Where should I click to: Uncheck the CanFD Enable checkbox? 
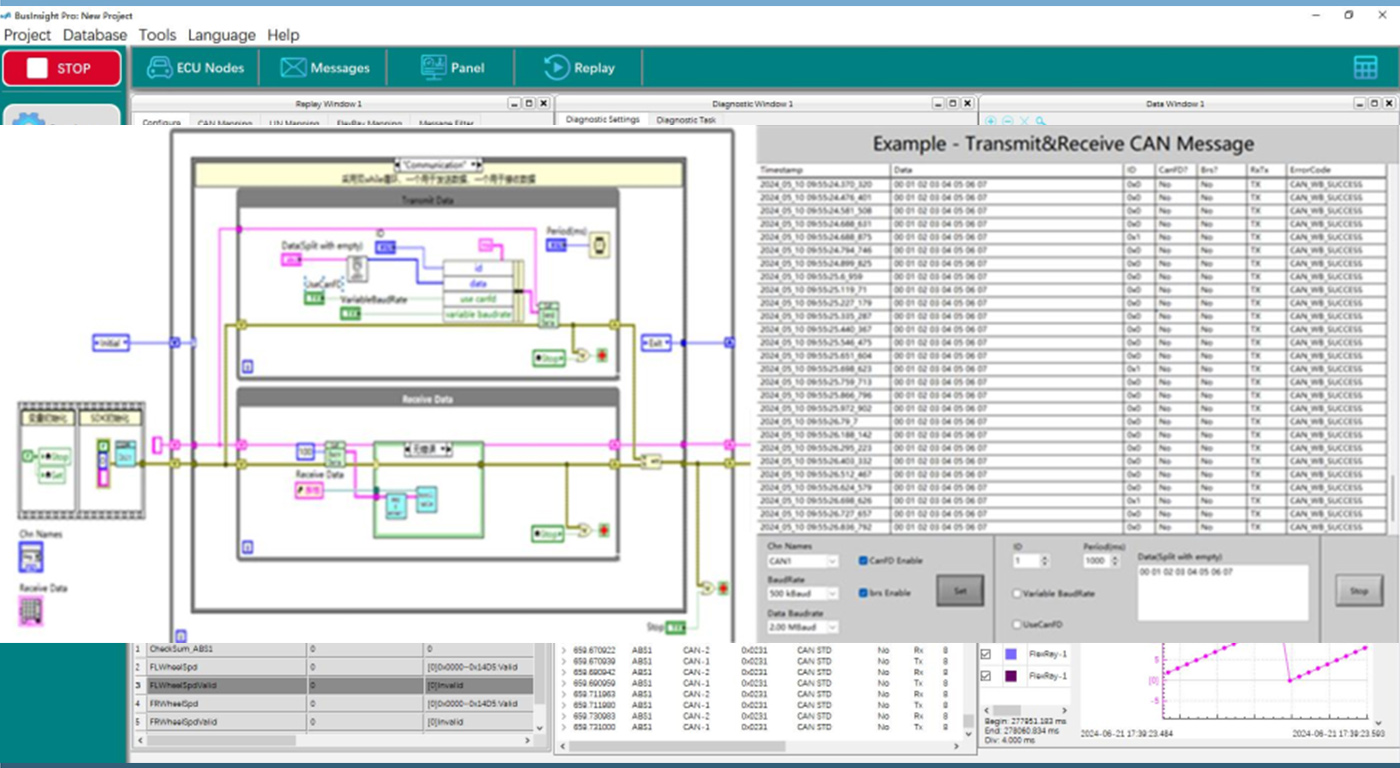(863, 561)
